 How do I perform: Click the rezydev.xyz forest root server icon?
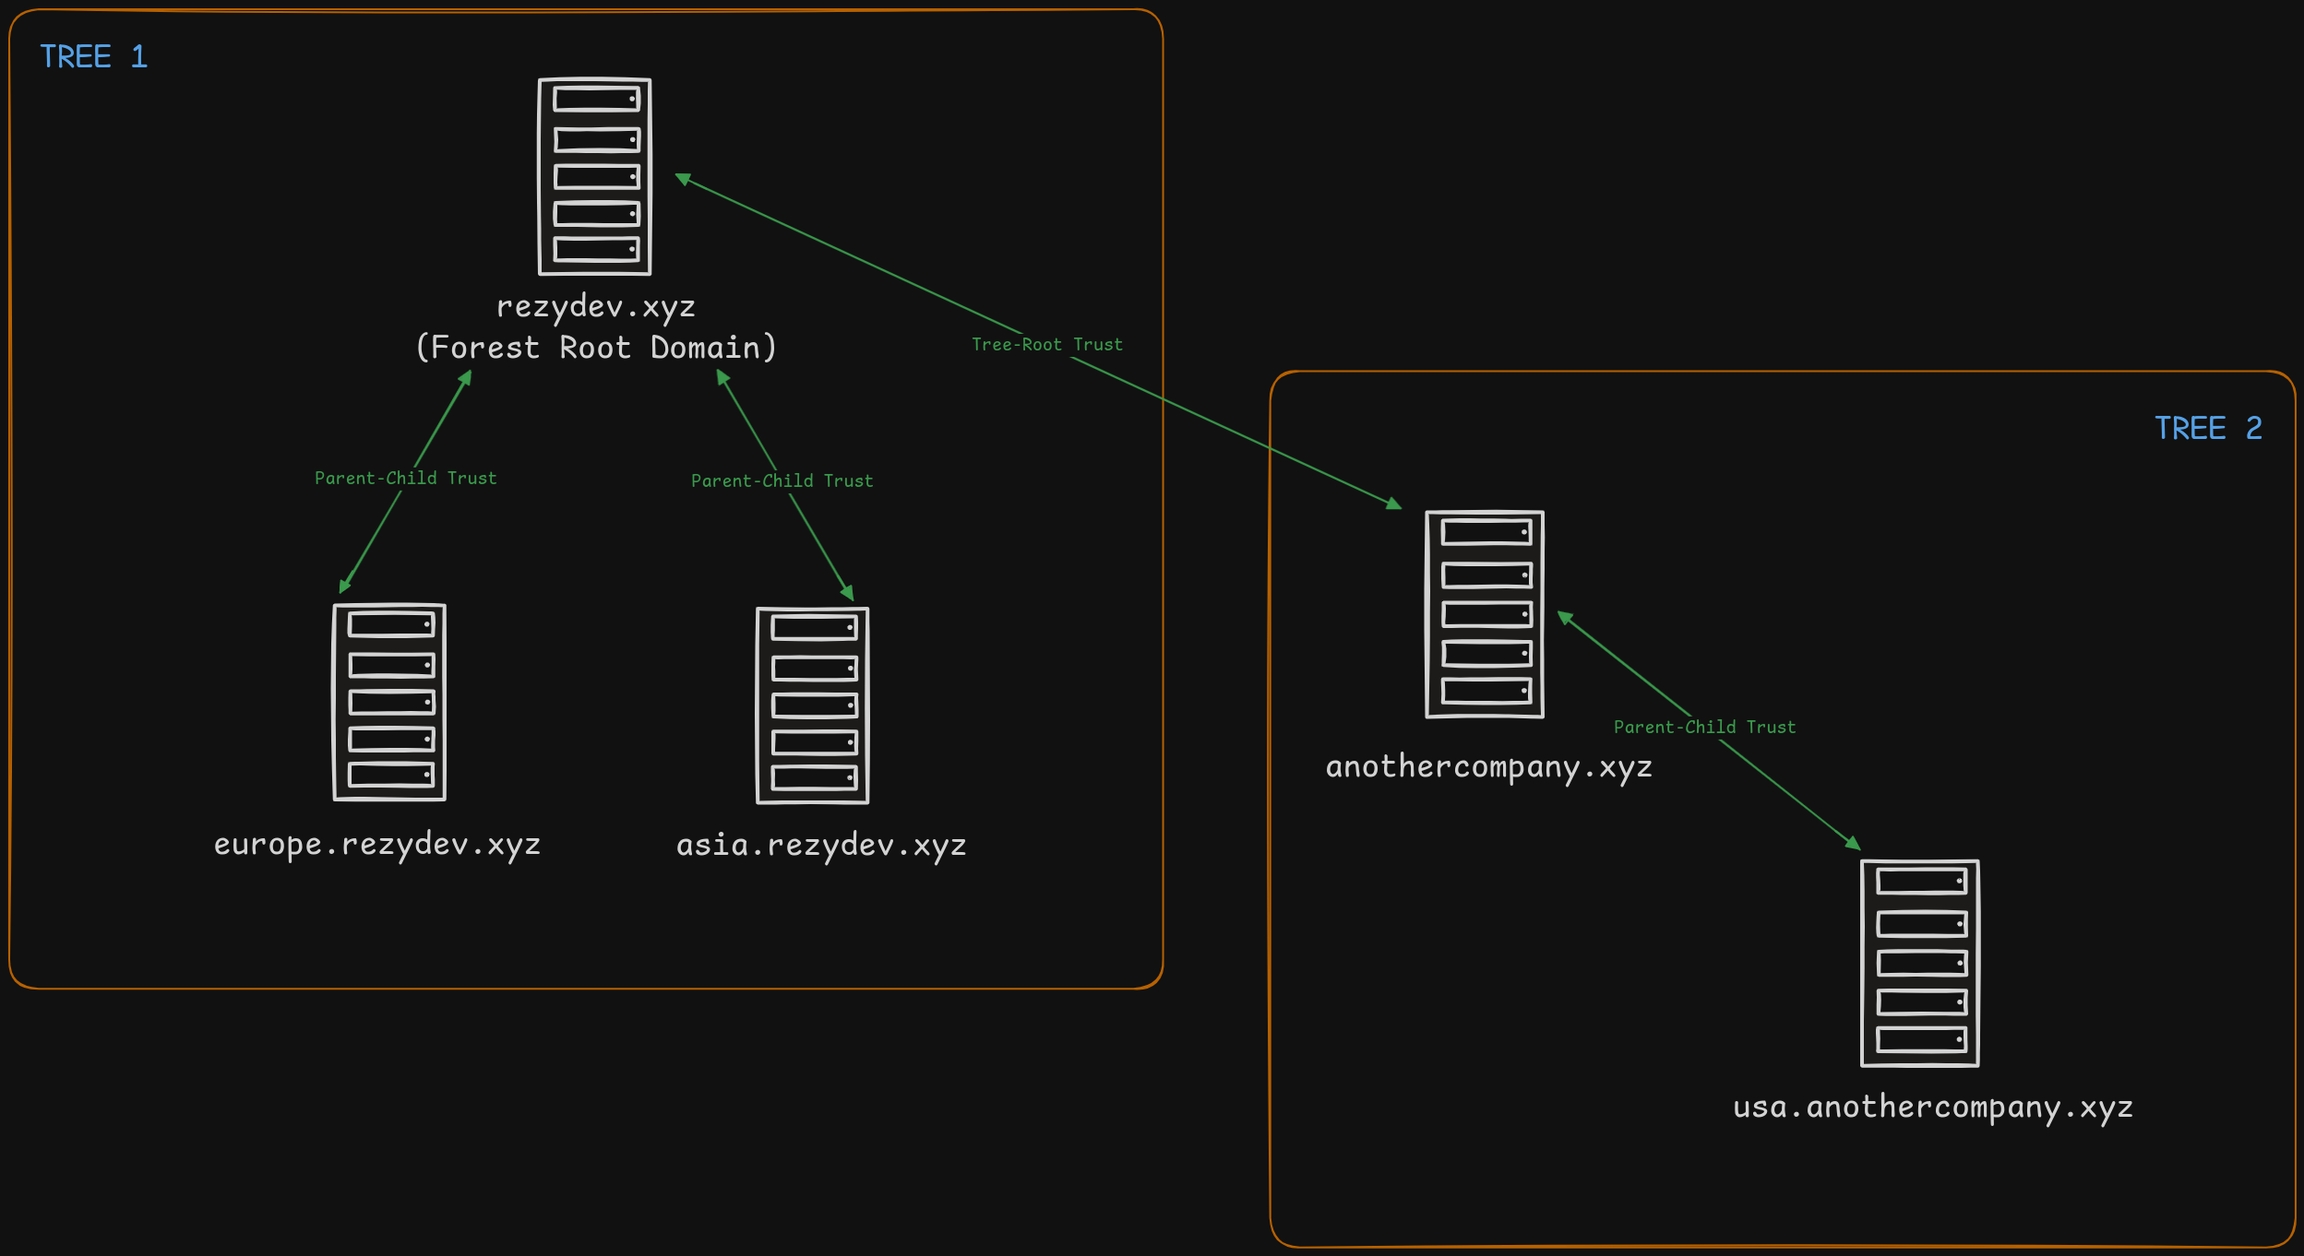click(594, 176)
